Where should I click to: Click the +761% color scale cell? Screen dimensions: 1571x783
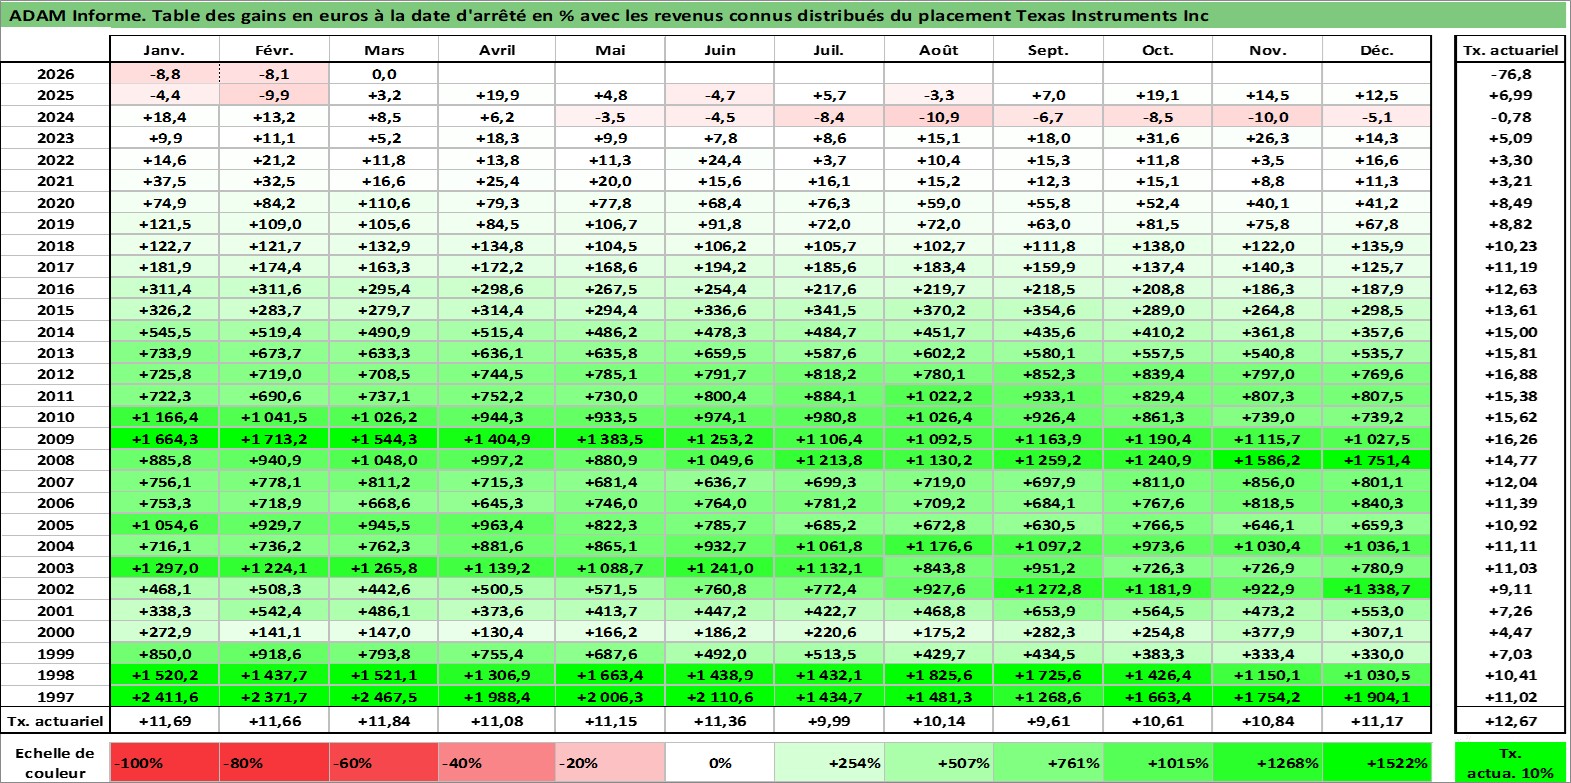pos(1048,762)
